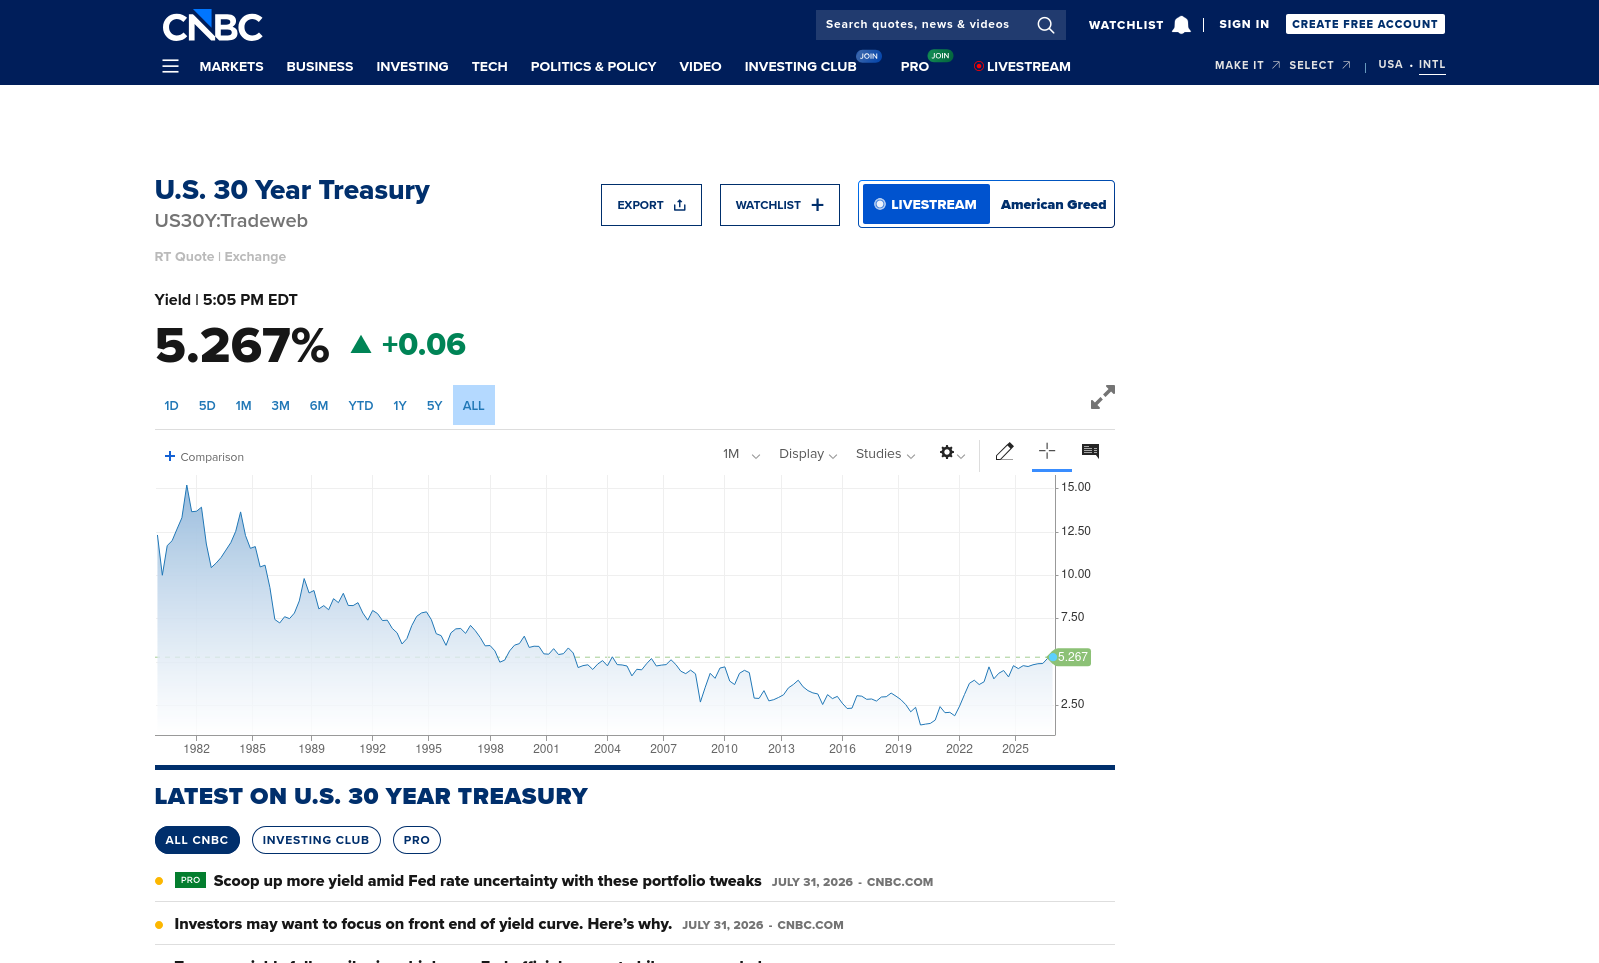Open Investing Club in navigation bar

click(800, 66)
